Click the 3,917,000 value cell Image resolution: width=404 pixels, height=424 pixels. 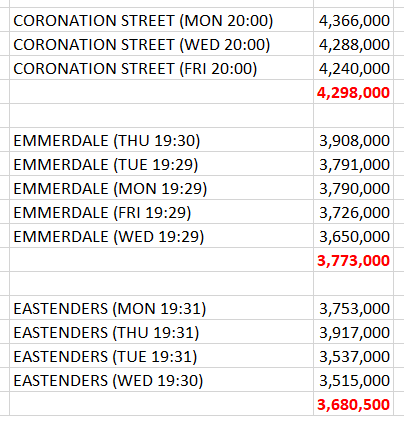click(x=353, y=332)
